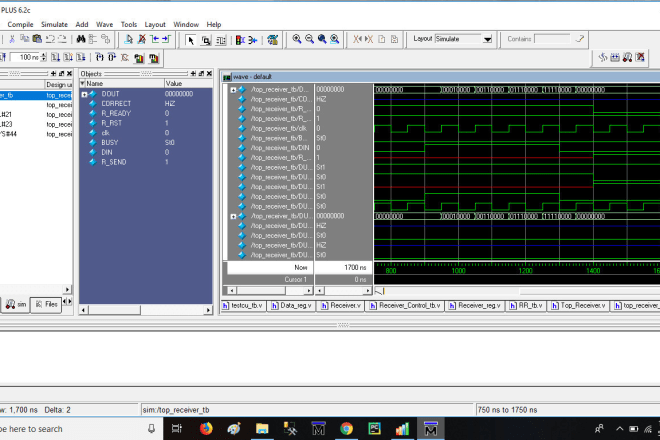Switch to the Top_Receiver.v tab
Viewport: 660px width, 440px height.
tap(579, 306)
